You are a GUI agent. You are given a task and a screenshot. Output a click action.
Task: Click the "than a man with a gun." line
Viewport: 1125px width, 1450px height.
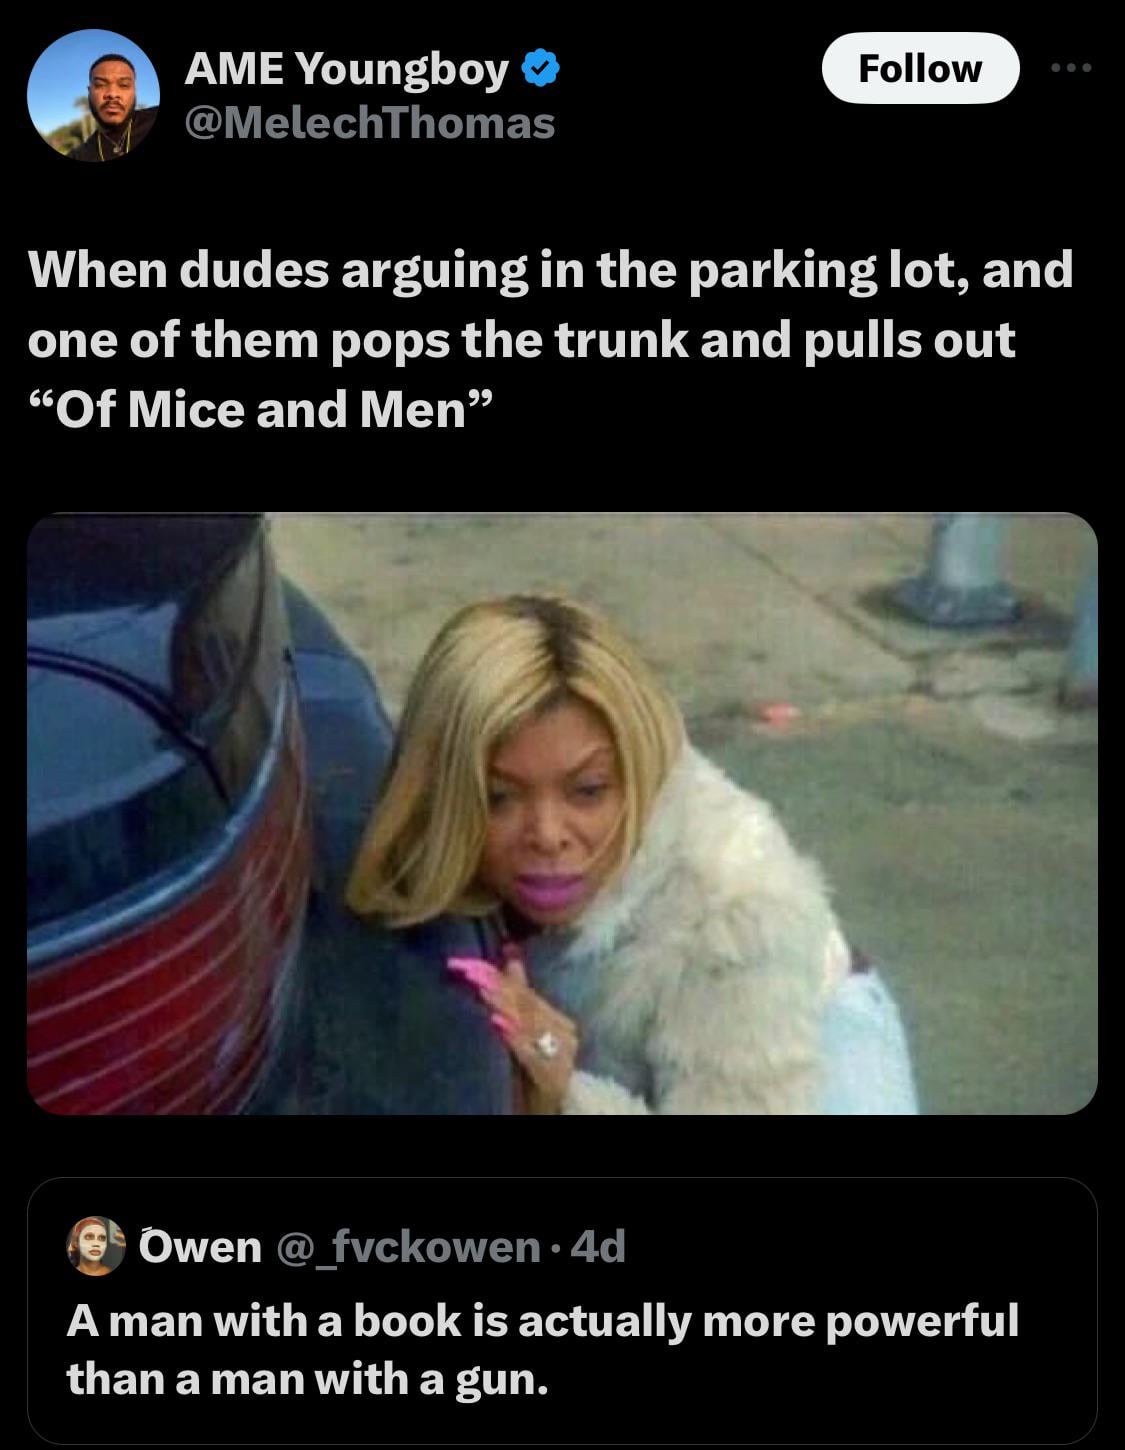point(308,1380)
